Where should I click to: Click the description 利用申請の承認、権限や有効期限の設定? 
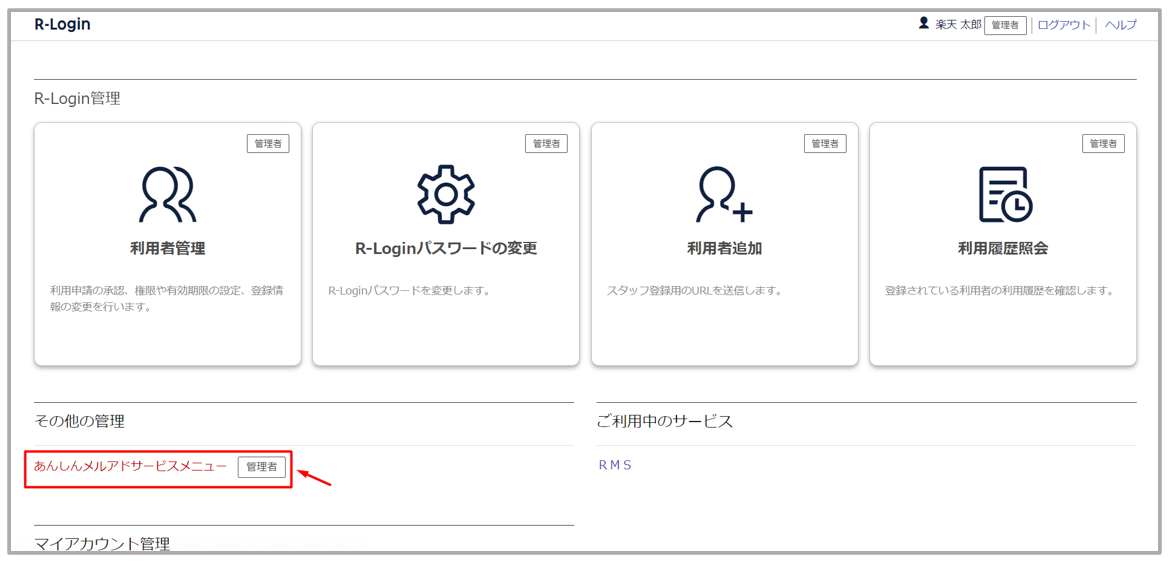click(168, 298)
